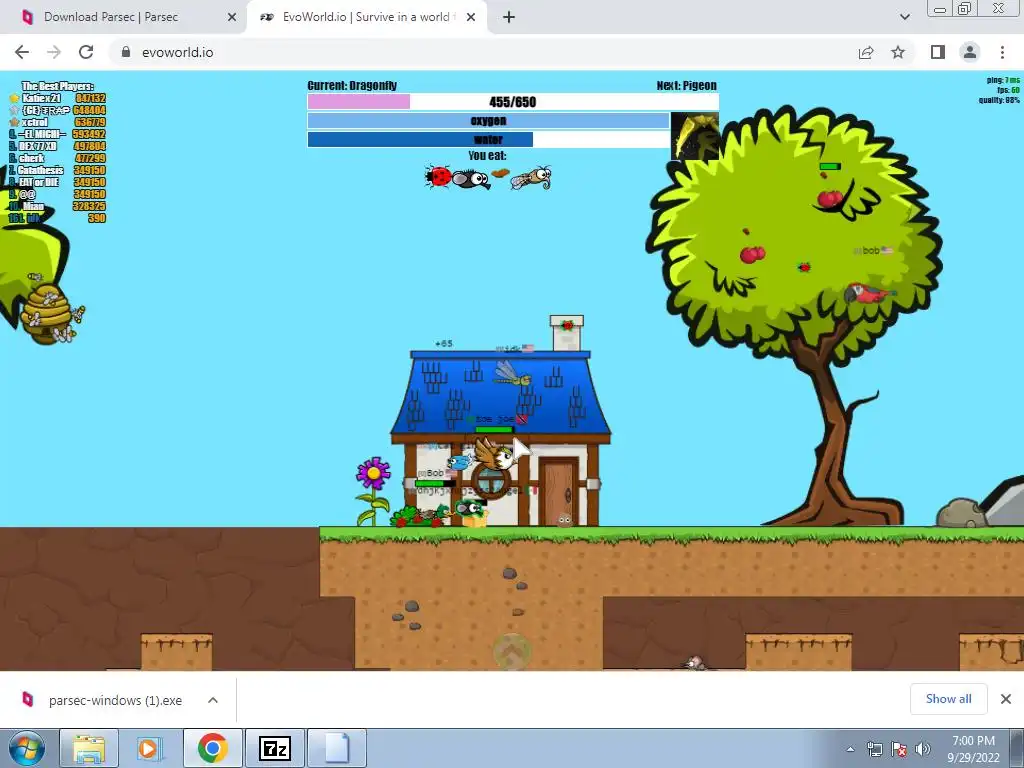This screenshot has width=1024, height=768.
Task: Click the wooden house door
Action: (557, 491)
